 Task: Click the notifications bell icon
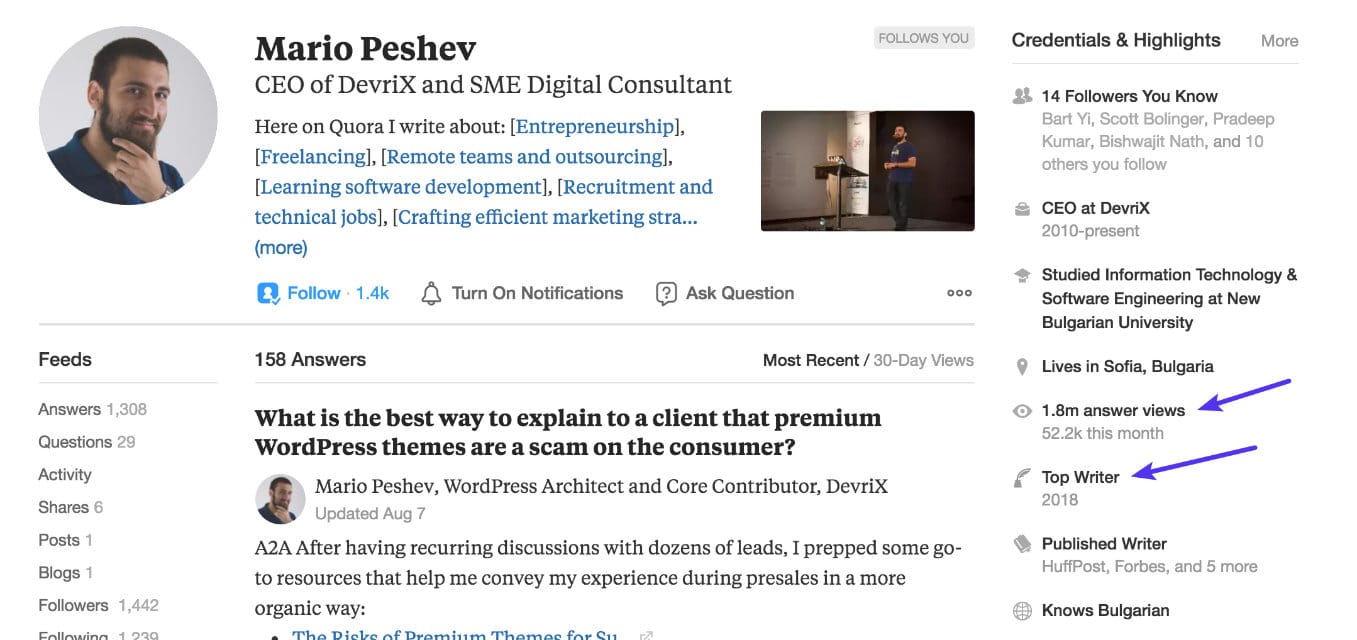432,292
